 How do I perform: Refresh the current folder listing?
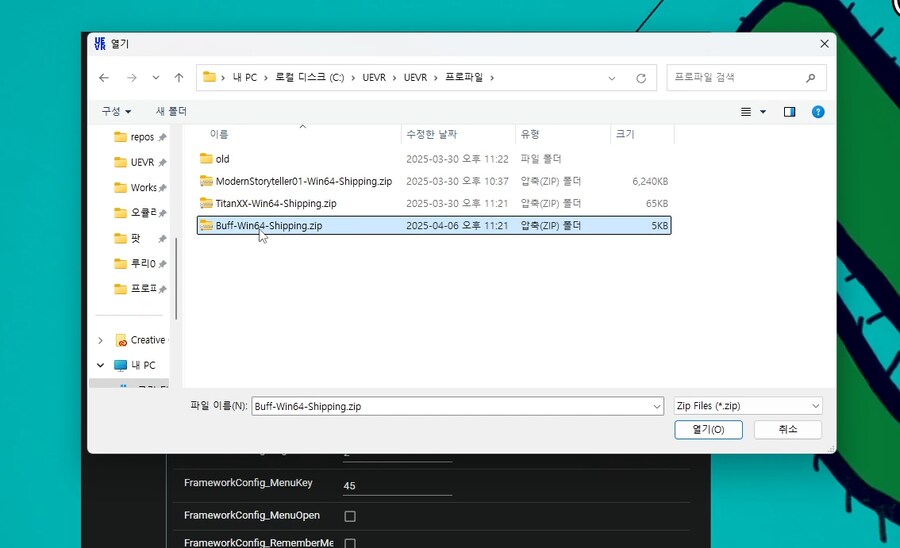tap(641, 78)
